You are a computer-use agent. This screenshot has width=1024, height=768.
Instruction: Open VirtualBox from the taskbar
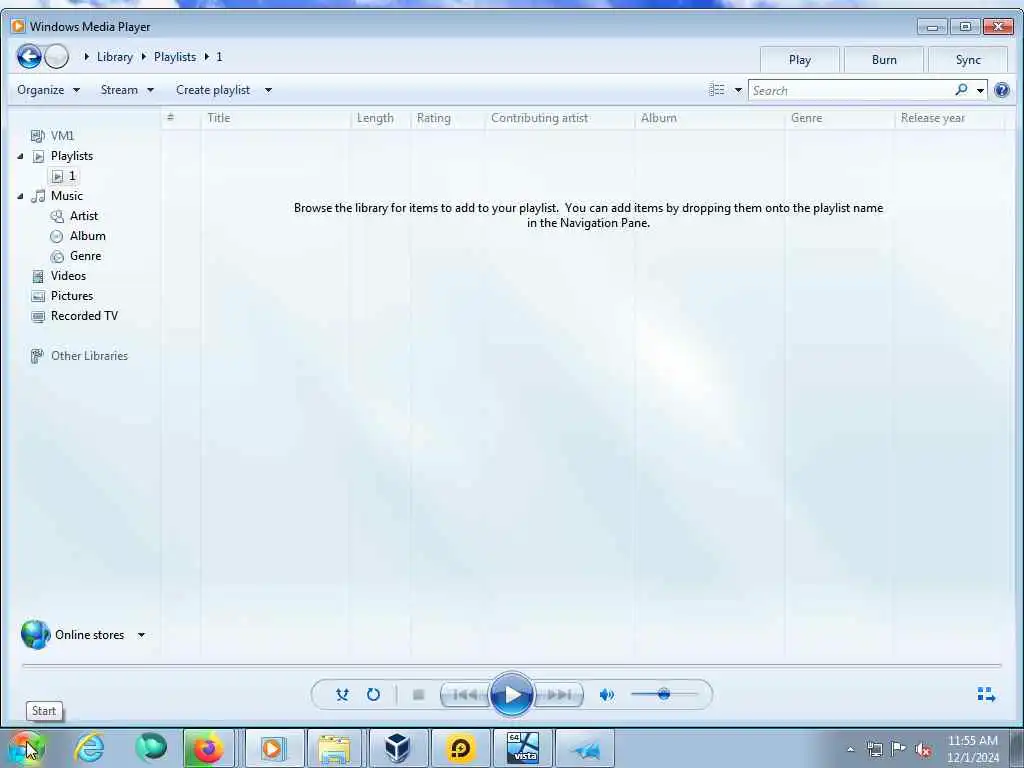(398, 748)
